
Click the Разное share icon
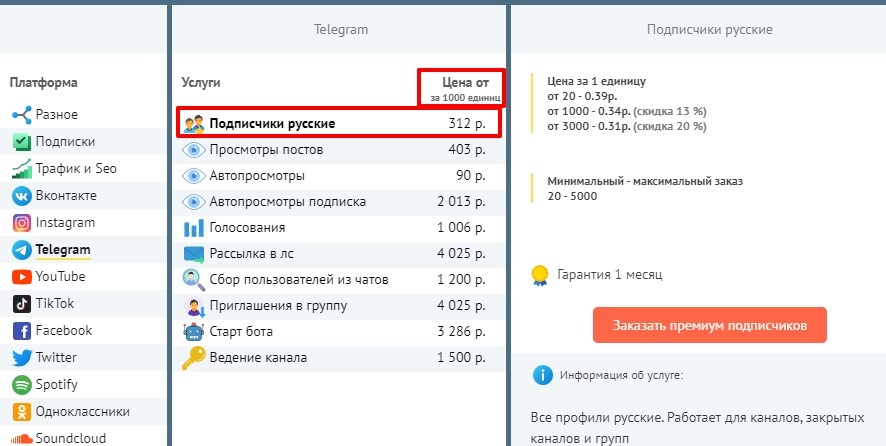pyautogui.click(x=21, y=115)
